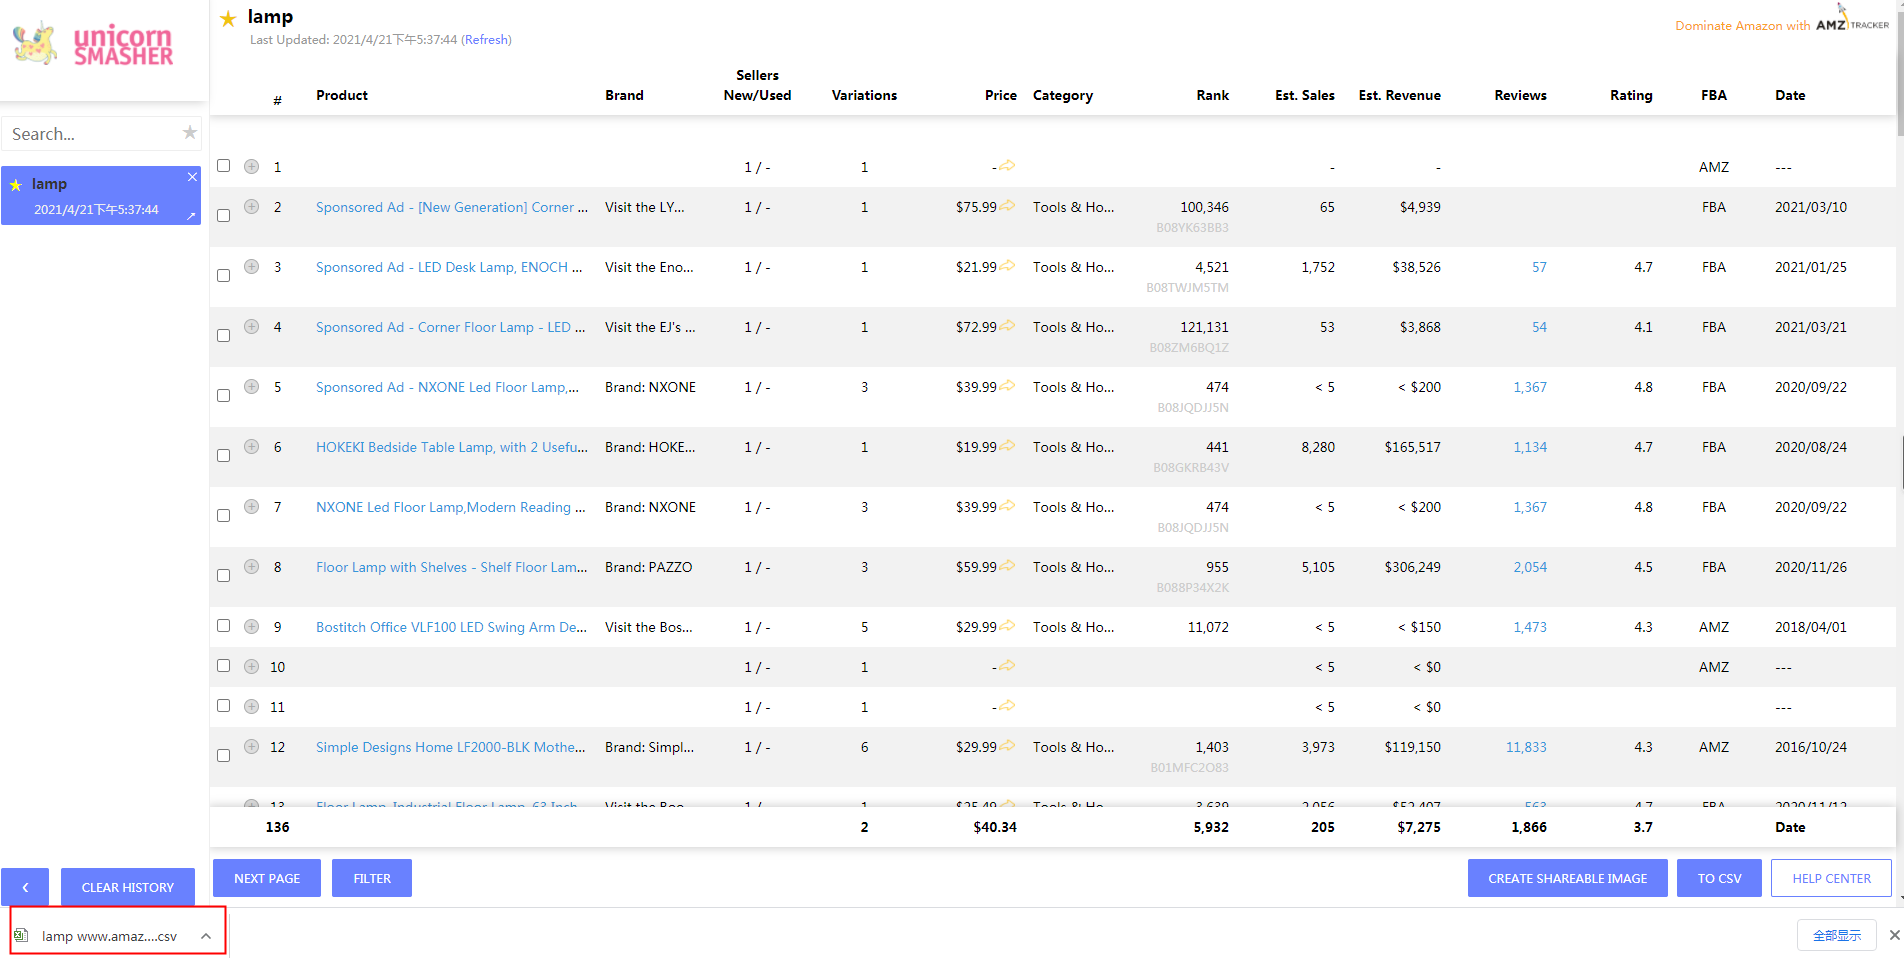Screen dimensions: 1904x959
Task: Select checkbox for row 5
Action: (x=224, y=396)
